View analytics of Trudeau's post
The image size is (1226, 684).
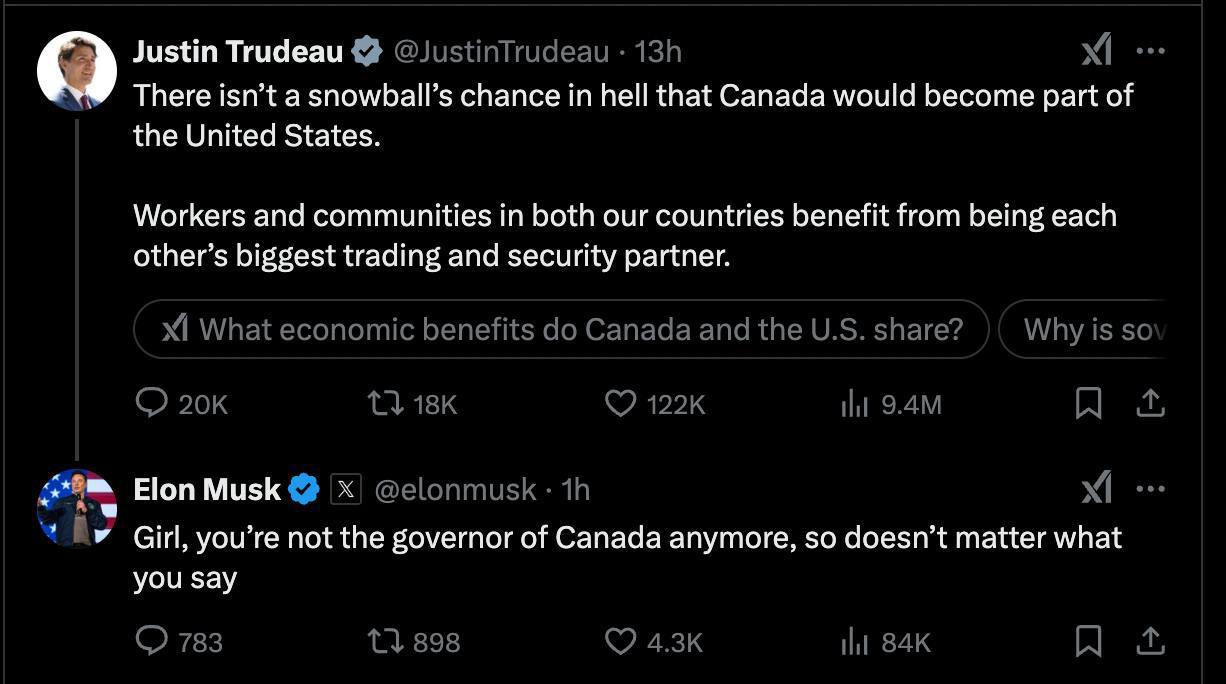tap(854, 403)
